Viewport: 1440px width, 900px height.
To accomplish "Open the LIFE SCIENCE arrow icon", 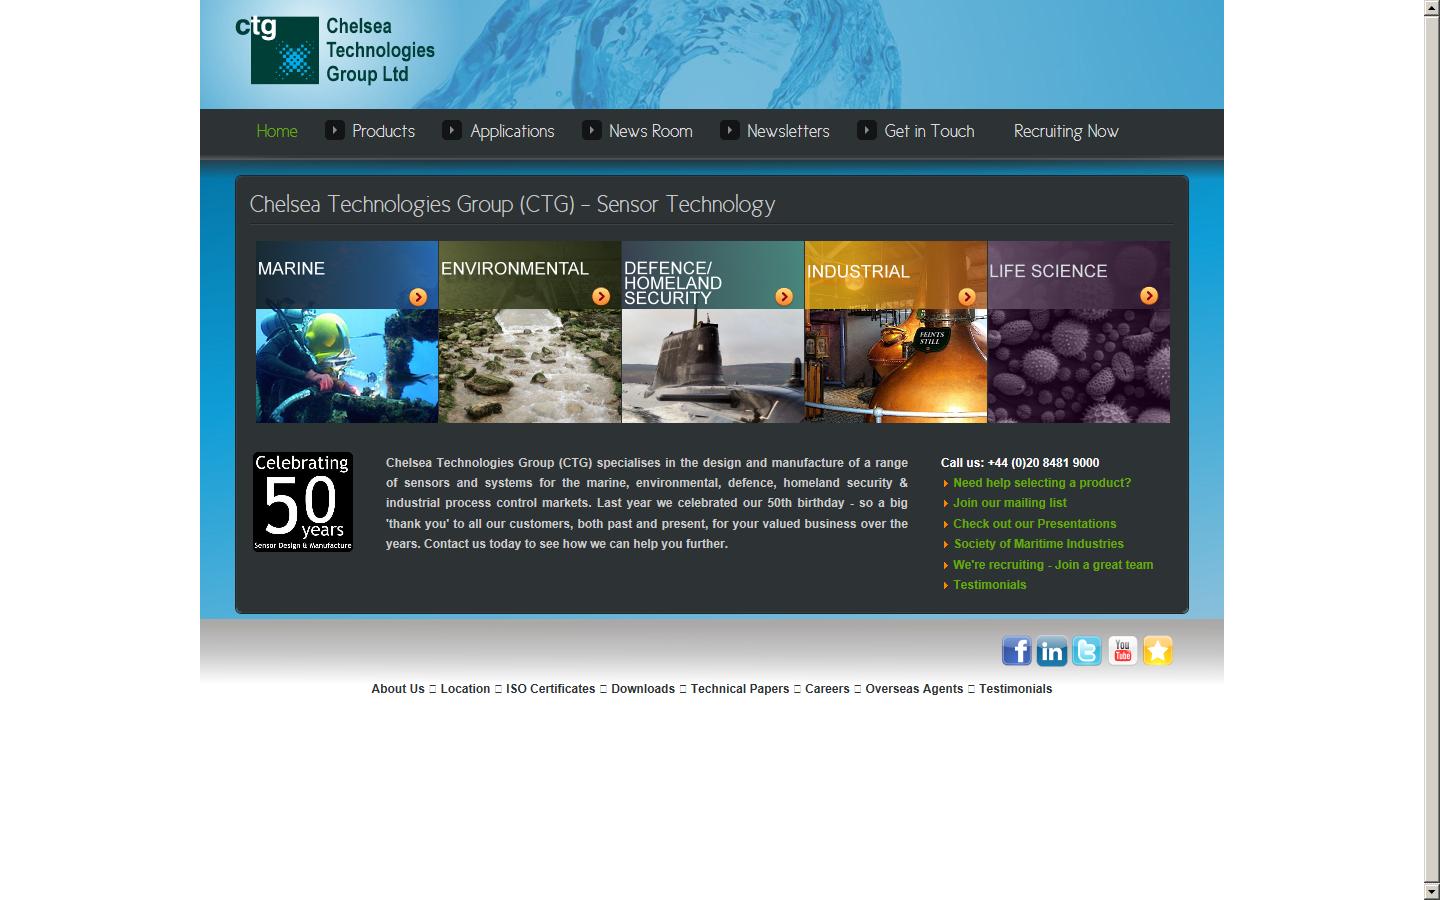I will (x=1148, y=296).
